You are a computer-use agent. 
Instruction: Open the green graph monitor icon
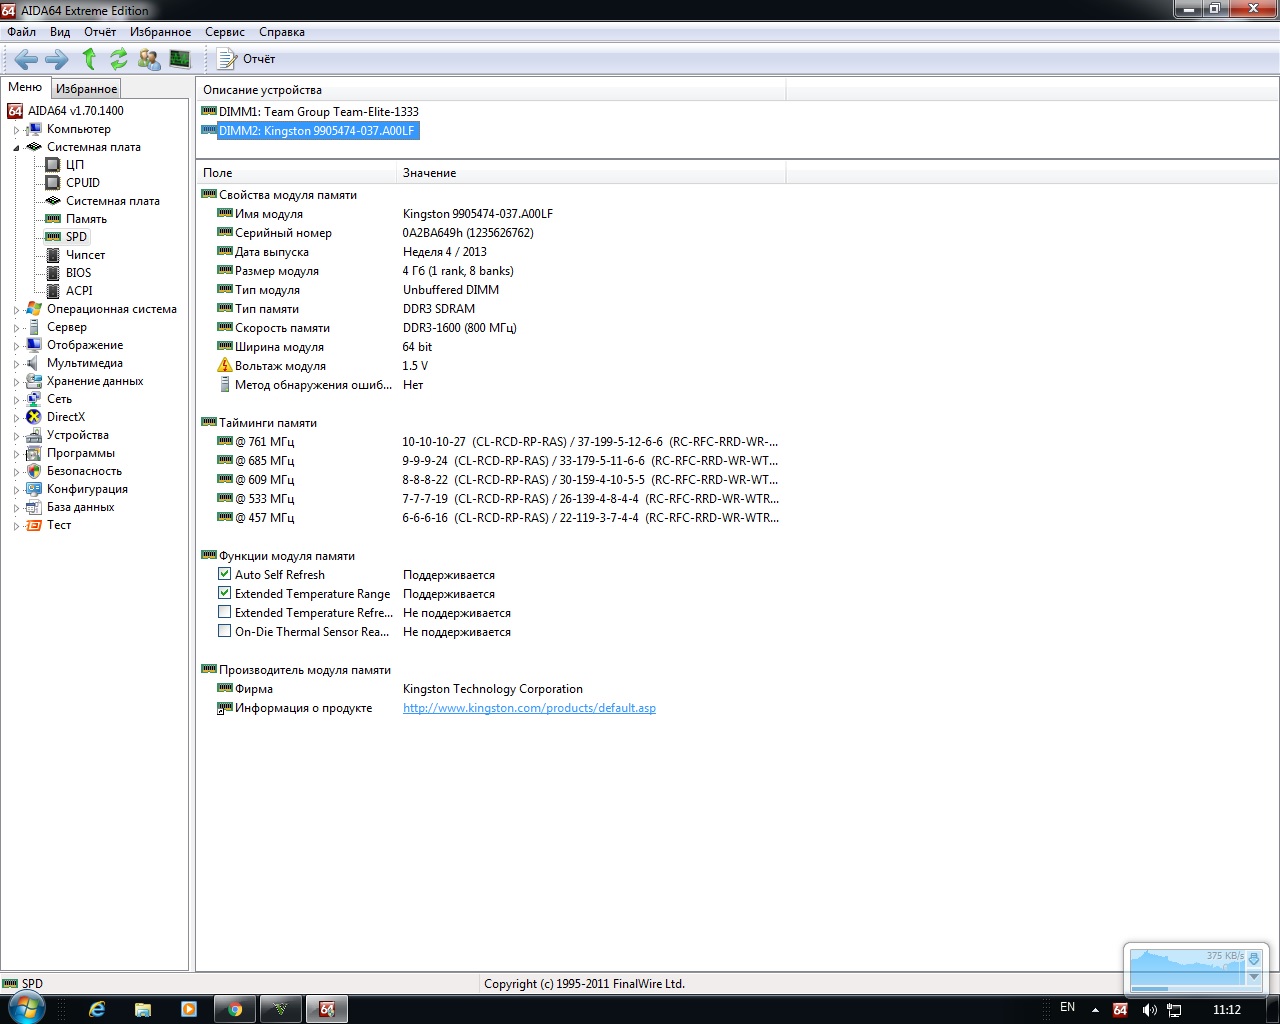pos(180,59)
